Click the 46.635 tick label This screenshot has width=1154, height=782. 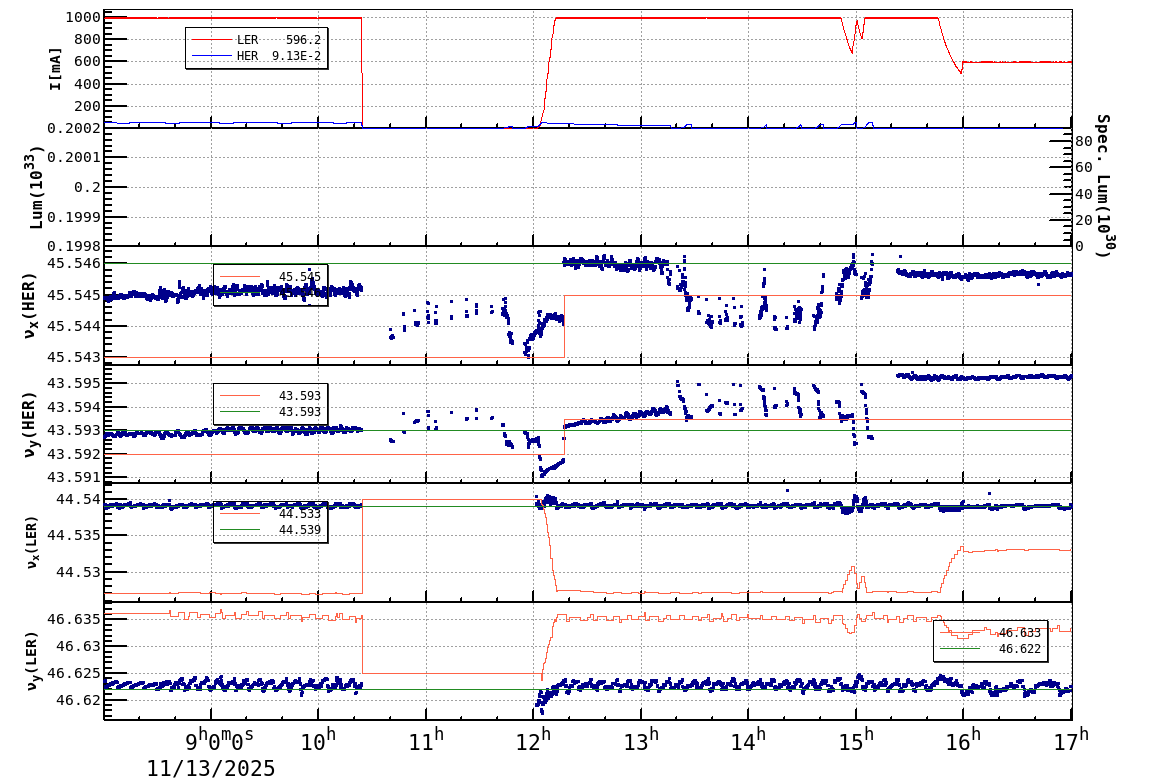coord(74,619)
